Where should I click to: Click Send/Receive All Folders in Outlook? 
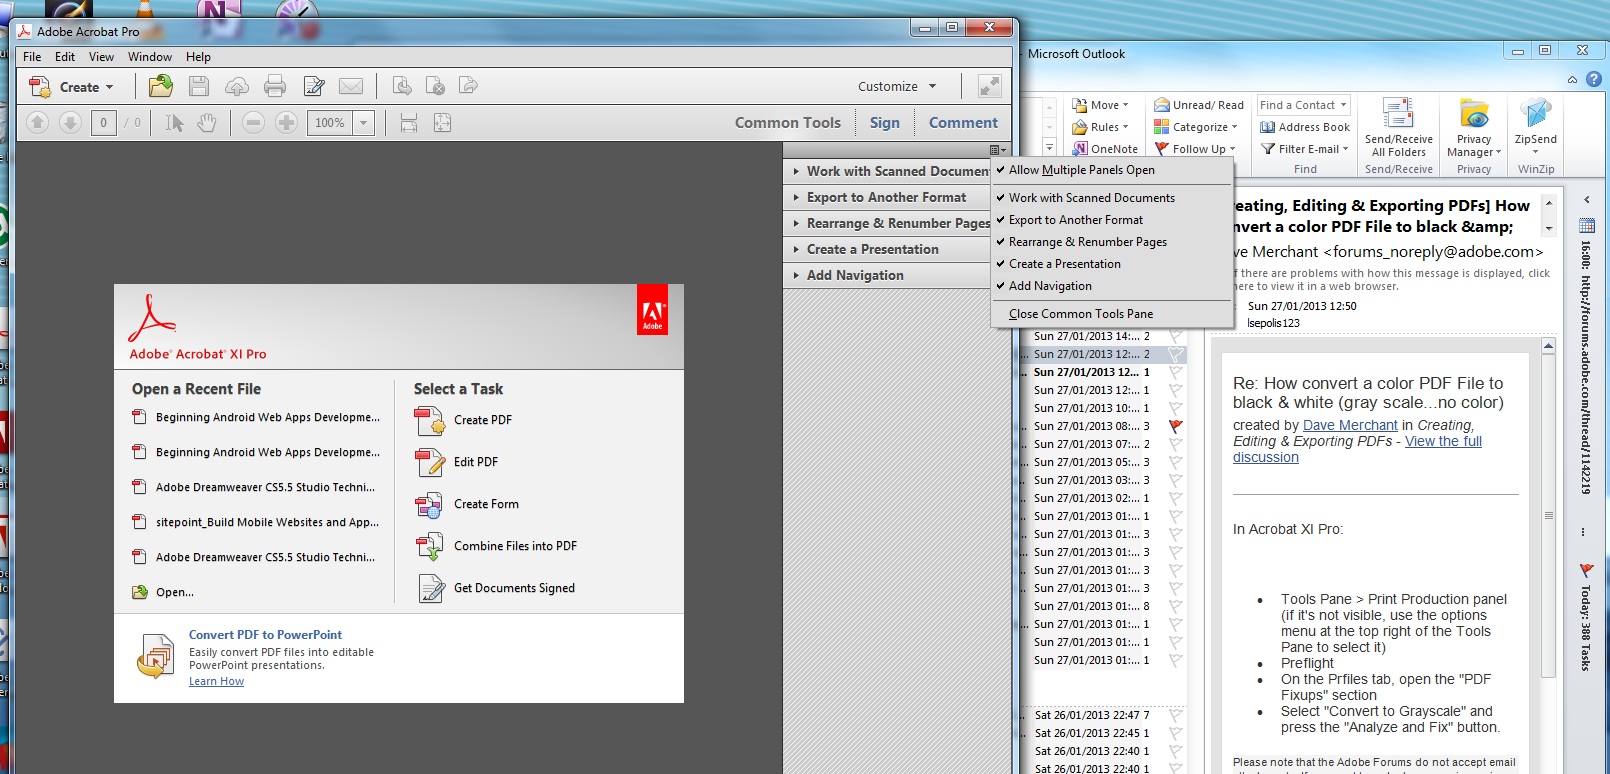pos(1398,127)
